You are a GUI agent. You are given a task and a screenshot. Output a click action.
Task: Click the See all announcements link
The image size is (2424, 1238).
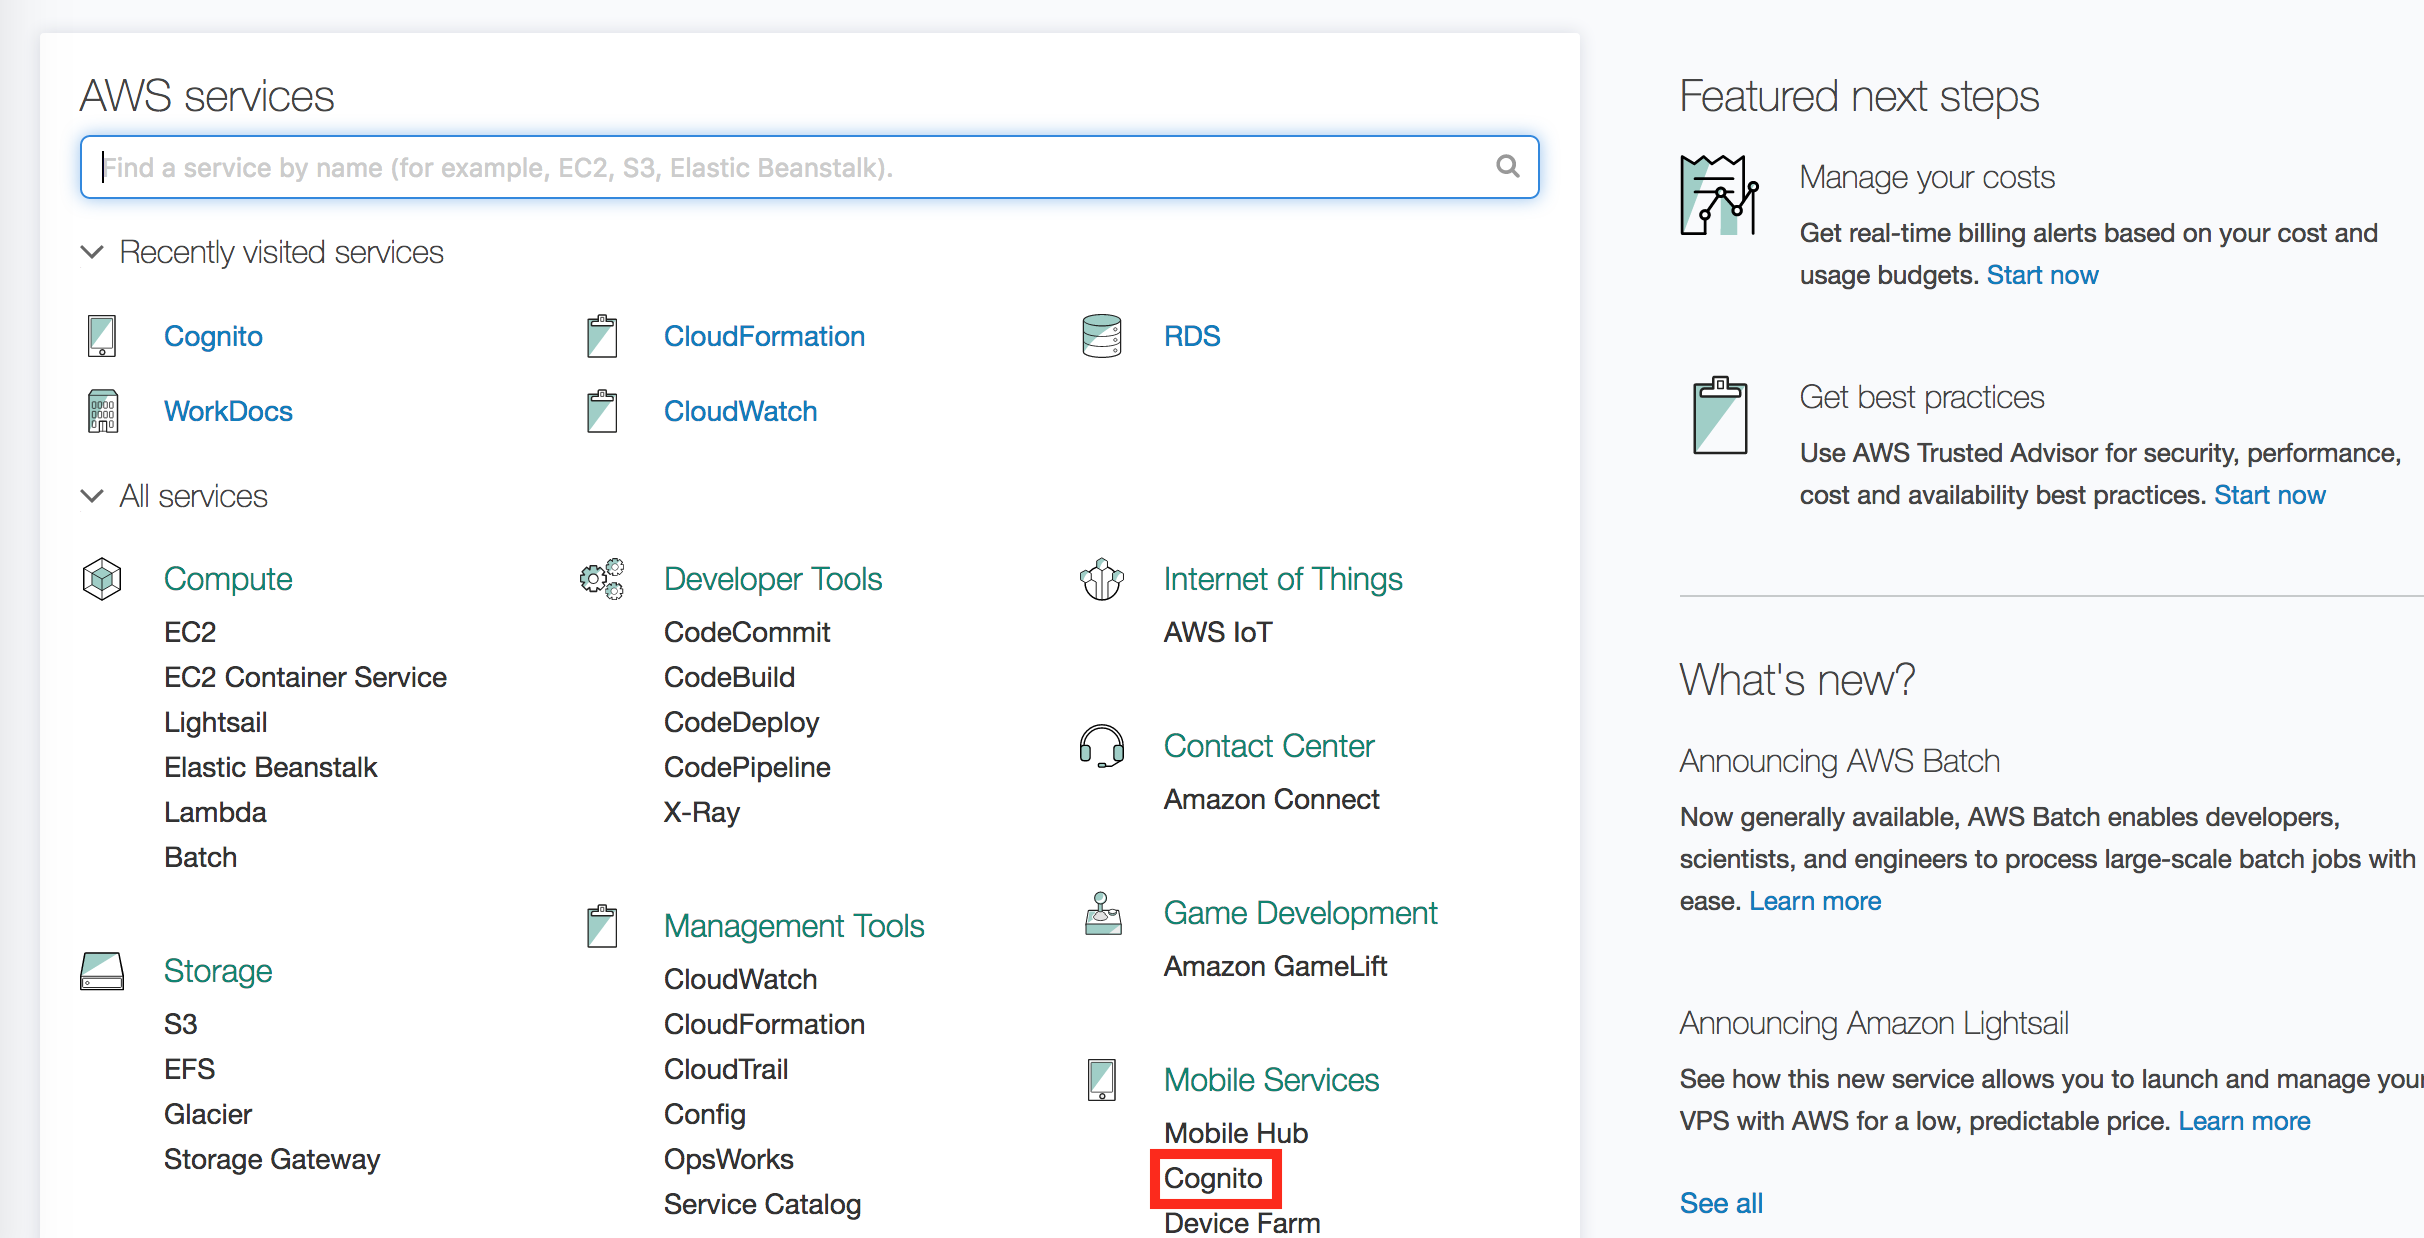point(1721,1203)
